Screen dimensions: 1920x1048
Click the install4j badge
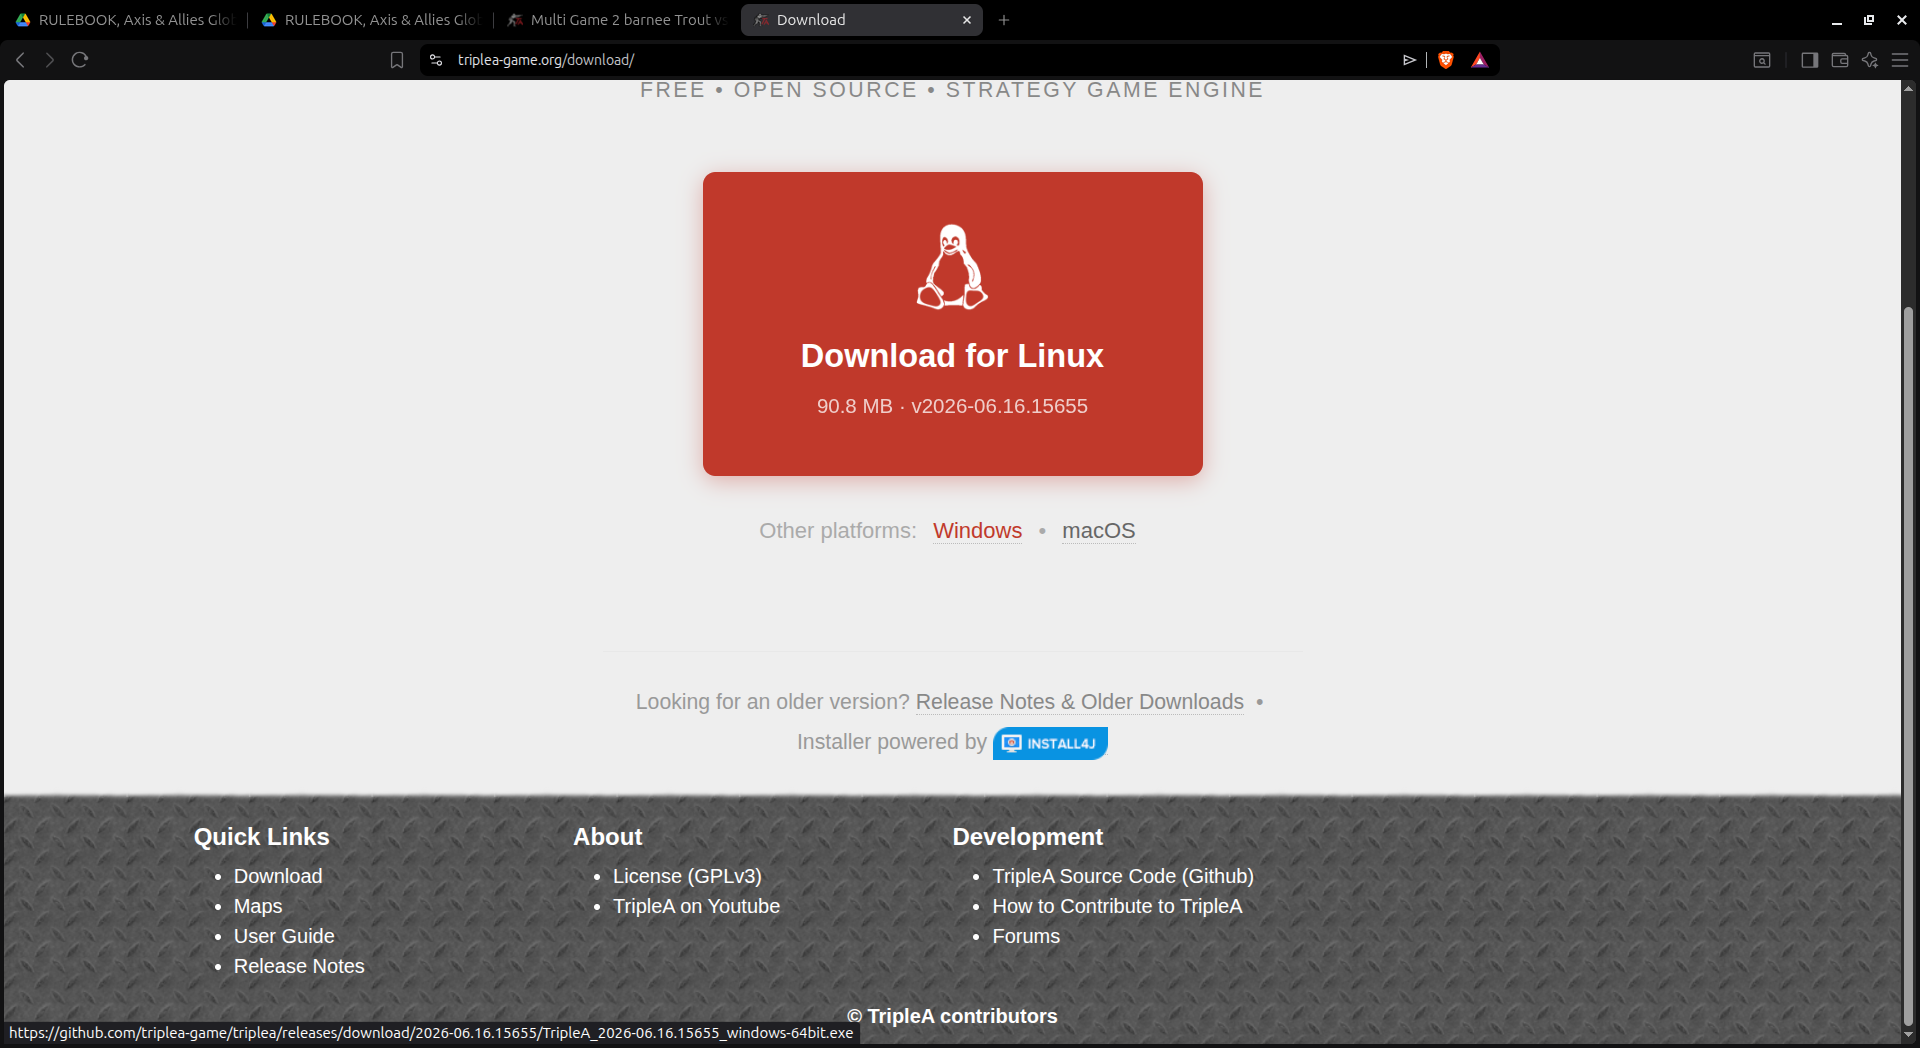(1050, 743)
